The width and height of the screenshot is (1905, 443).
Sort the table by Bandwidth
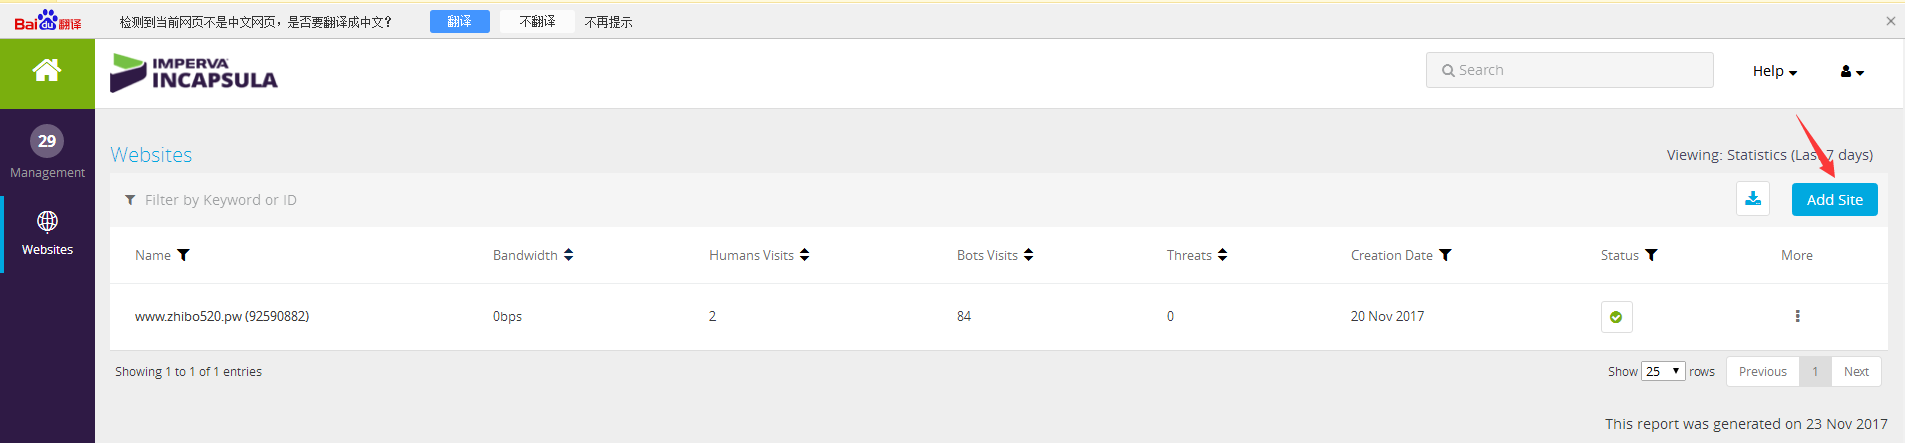[568, 255]
